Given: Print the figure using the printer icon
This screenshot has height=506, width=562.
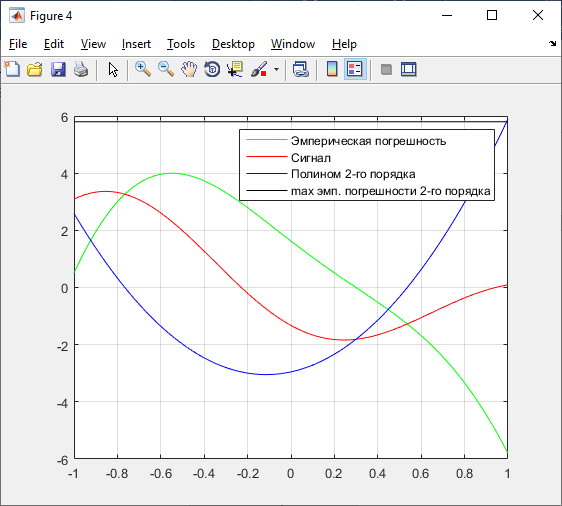Looking at the screenshot, I should [x=81, y=69].
